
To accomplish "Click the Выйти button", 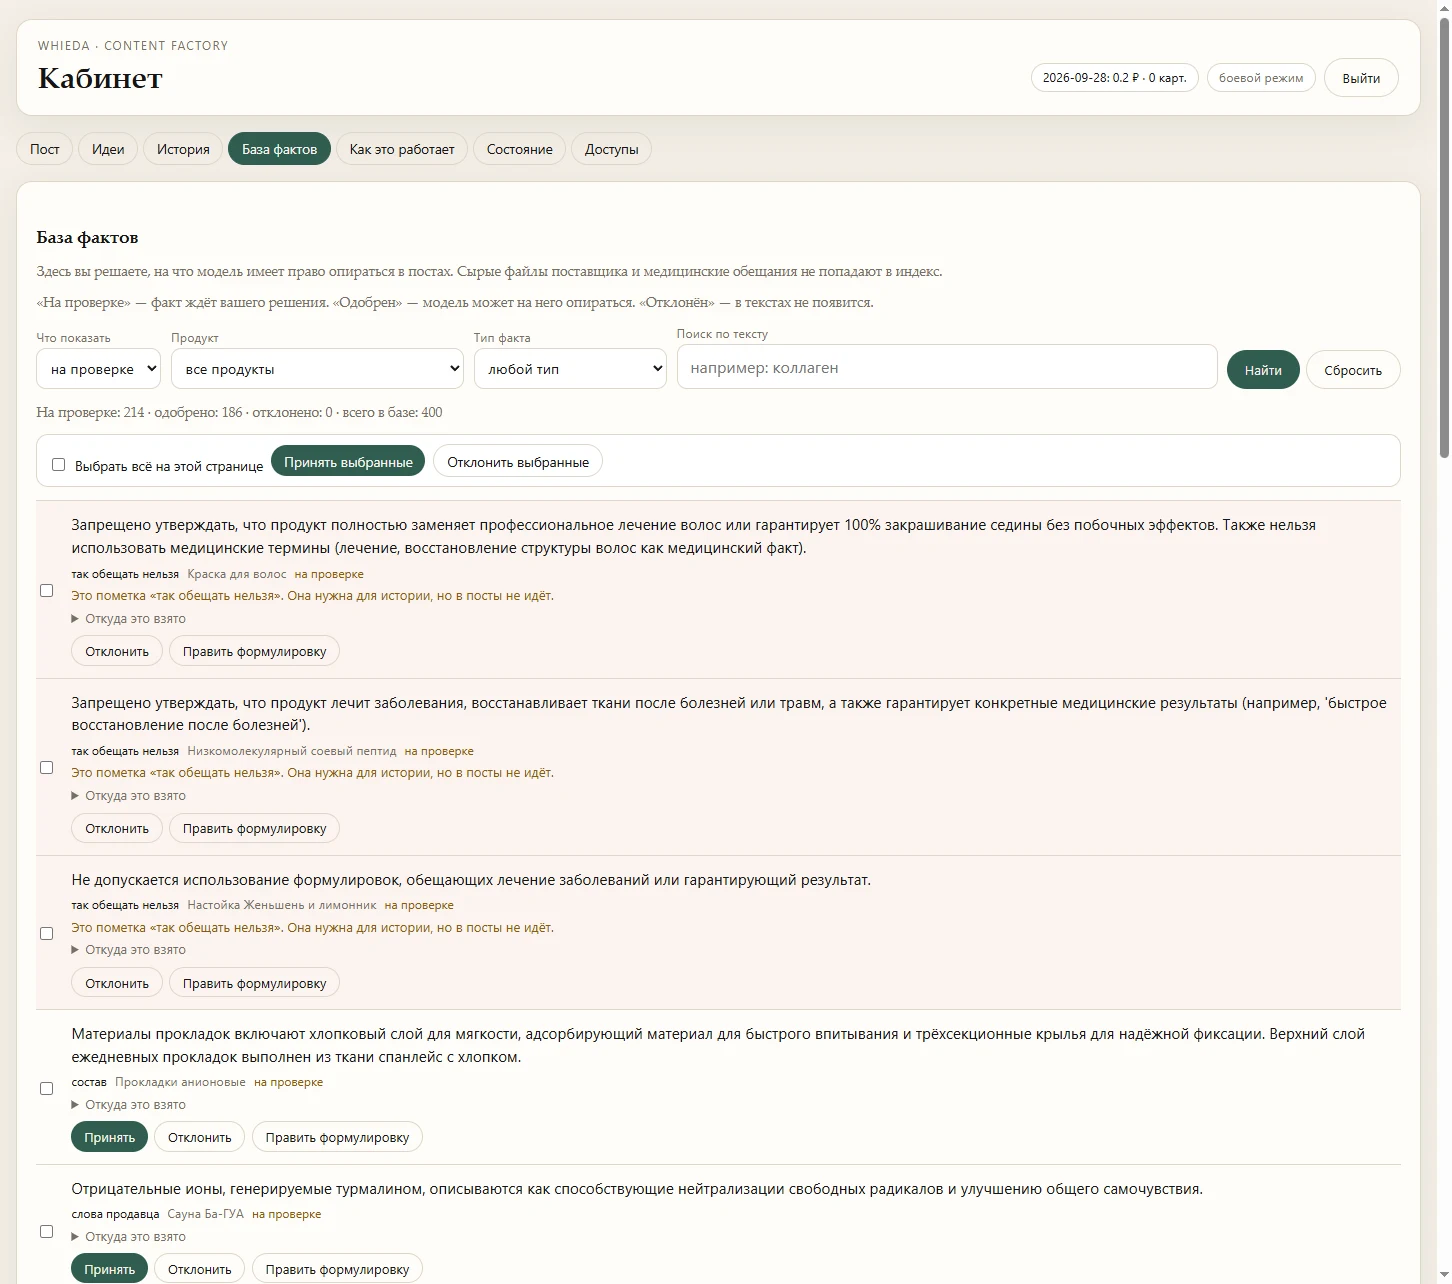I will tap(1361, 78).
